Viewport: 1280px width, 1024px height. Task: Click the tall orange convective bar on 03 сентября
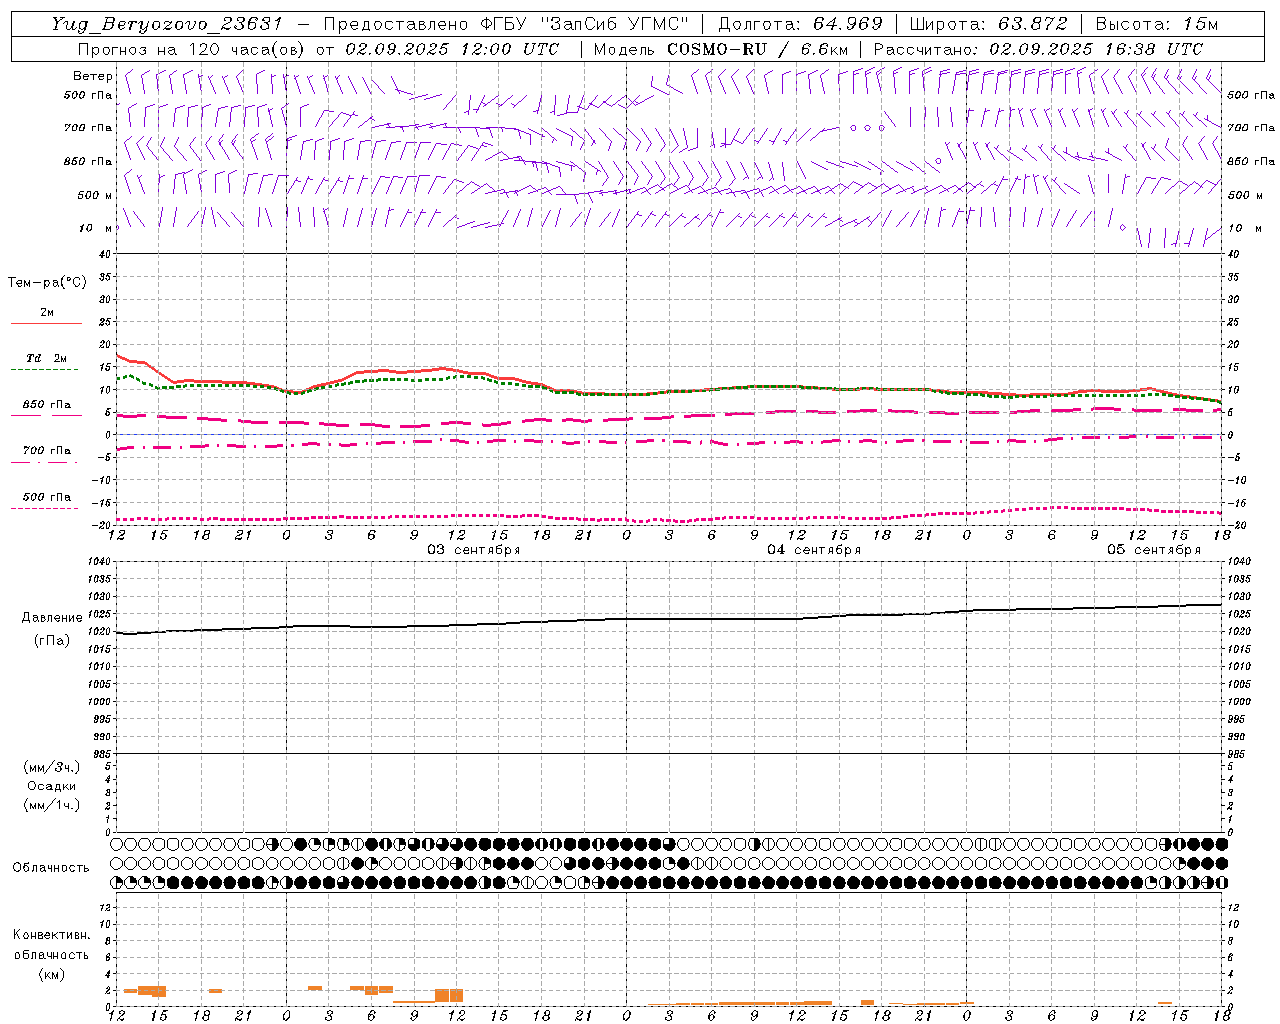tap(449, 995)
